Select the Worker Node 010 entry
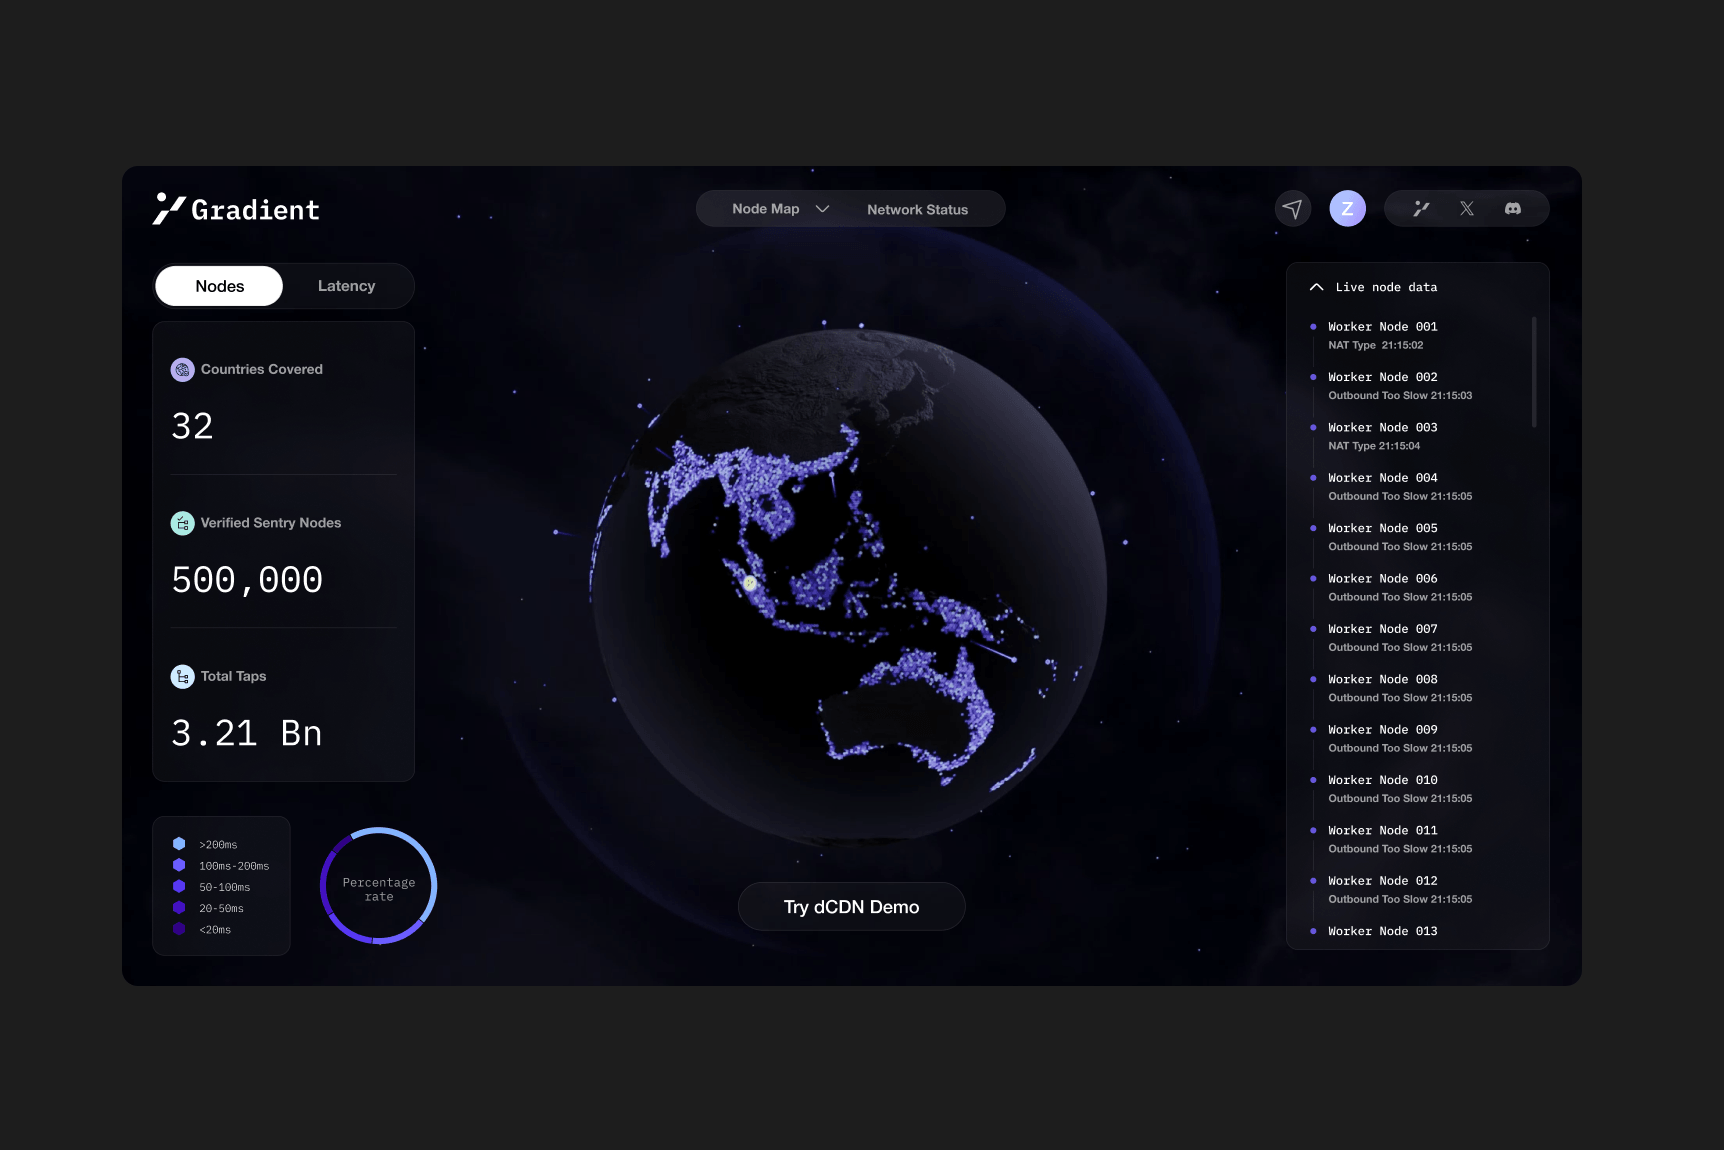The height and width of the screenshot is (1150, 1724). pyautogui.click(x=1400, y=789)
